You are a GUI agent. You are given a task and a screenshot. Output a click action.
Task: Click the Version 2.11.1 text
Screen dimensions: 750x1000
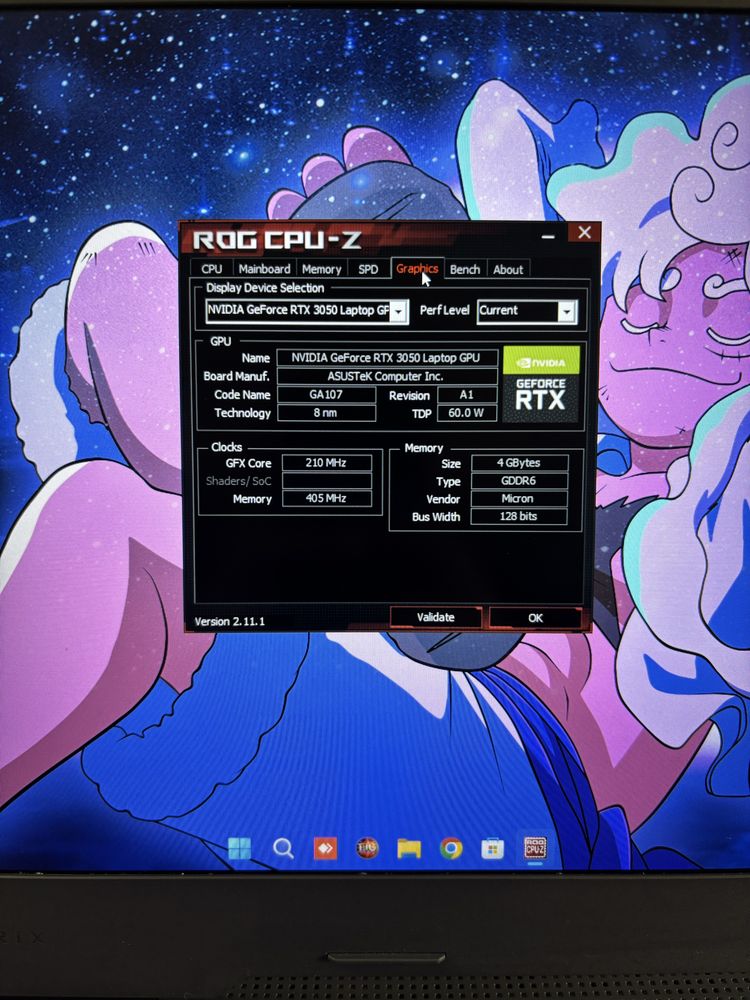point(230,621)
